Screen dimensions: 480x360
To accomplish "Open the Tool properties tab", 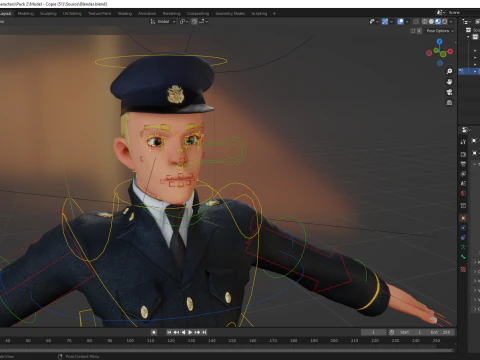I will click(463, 142).
